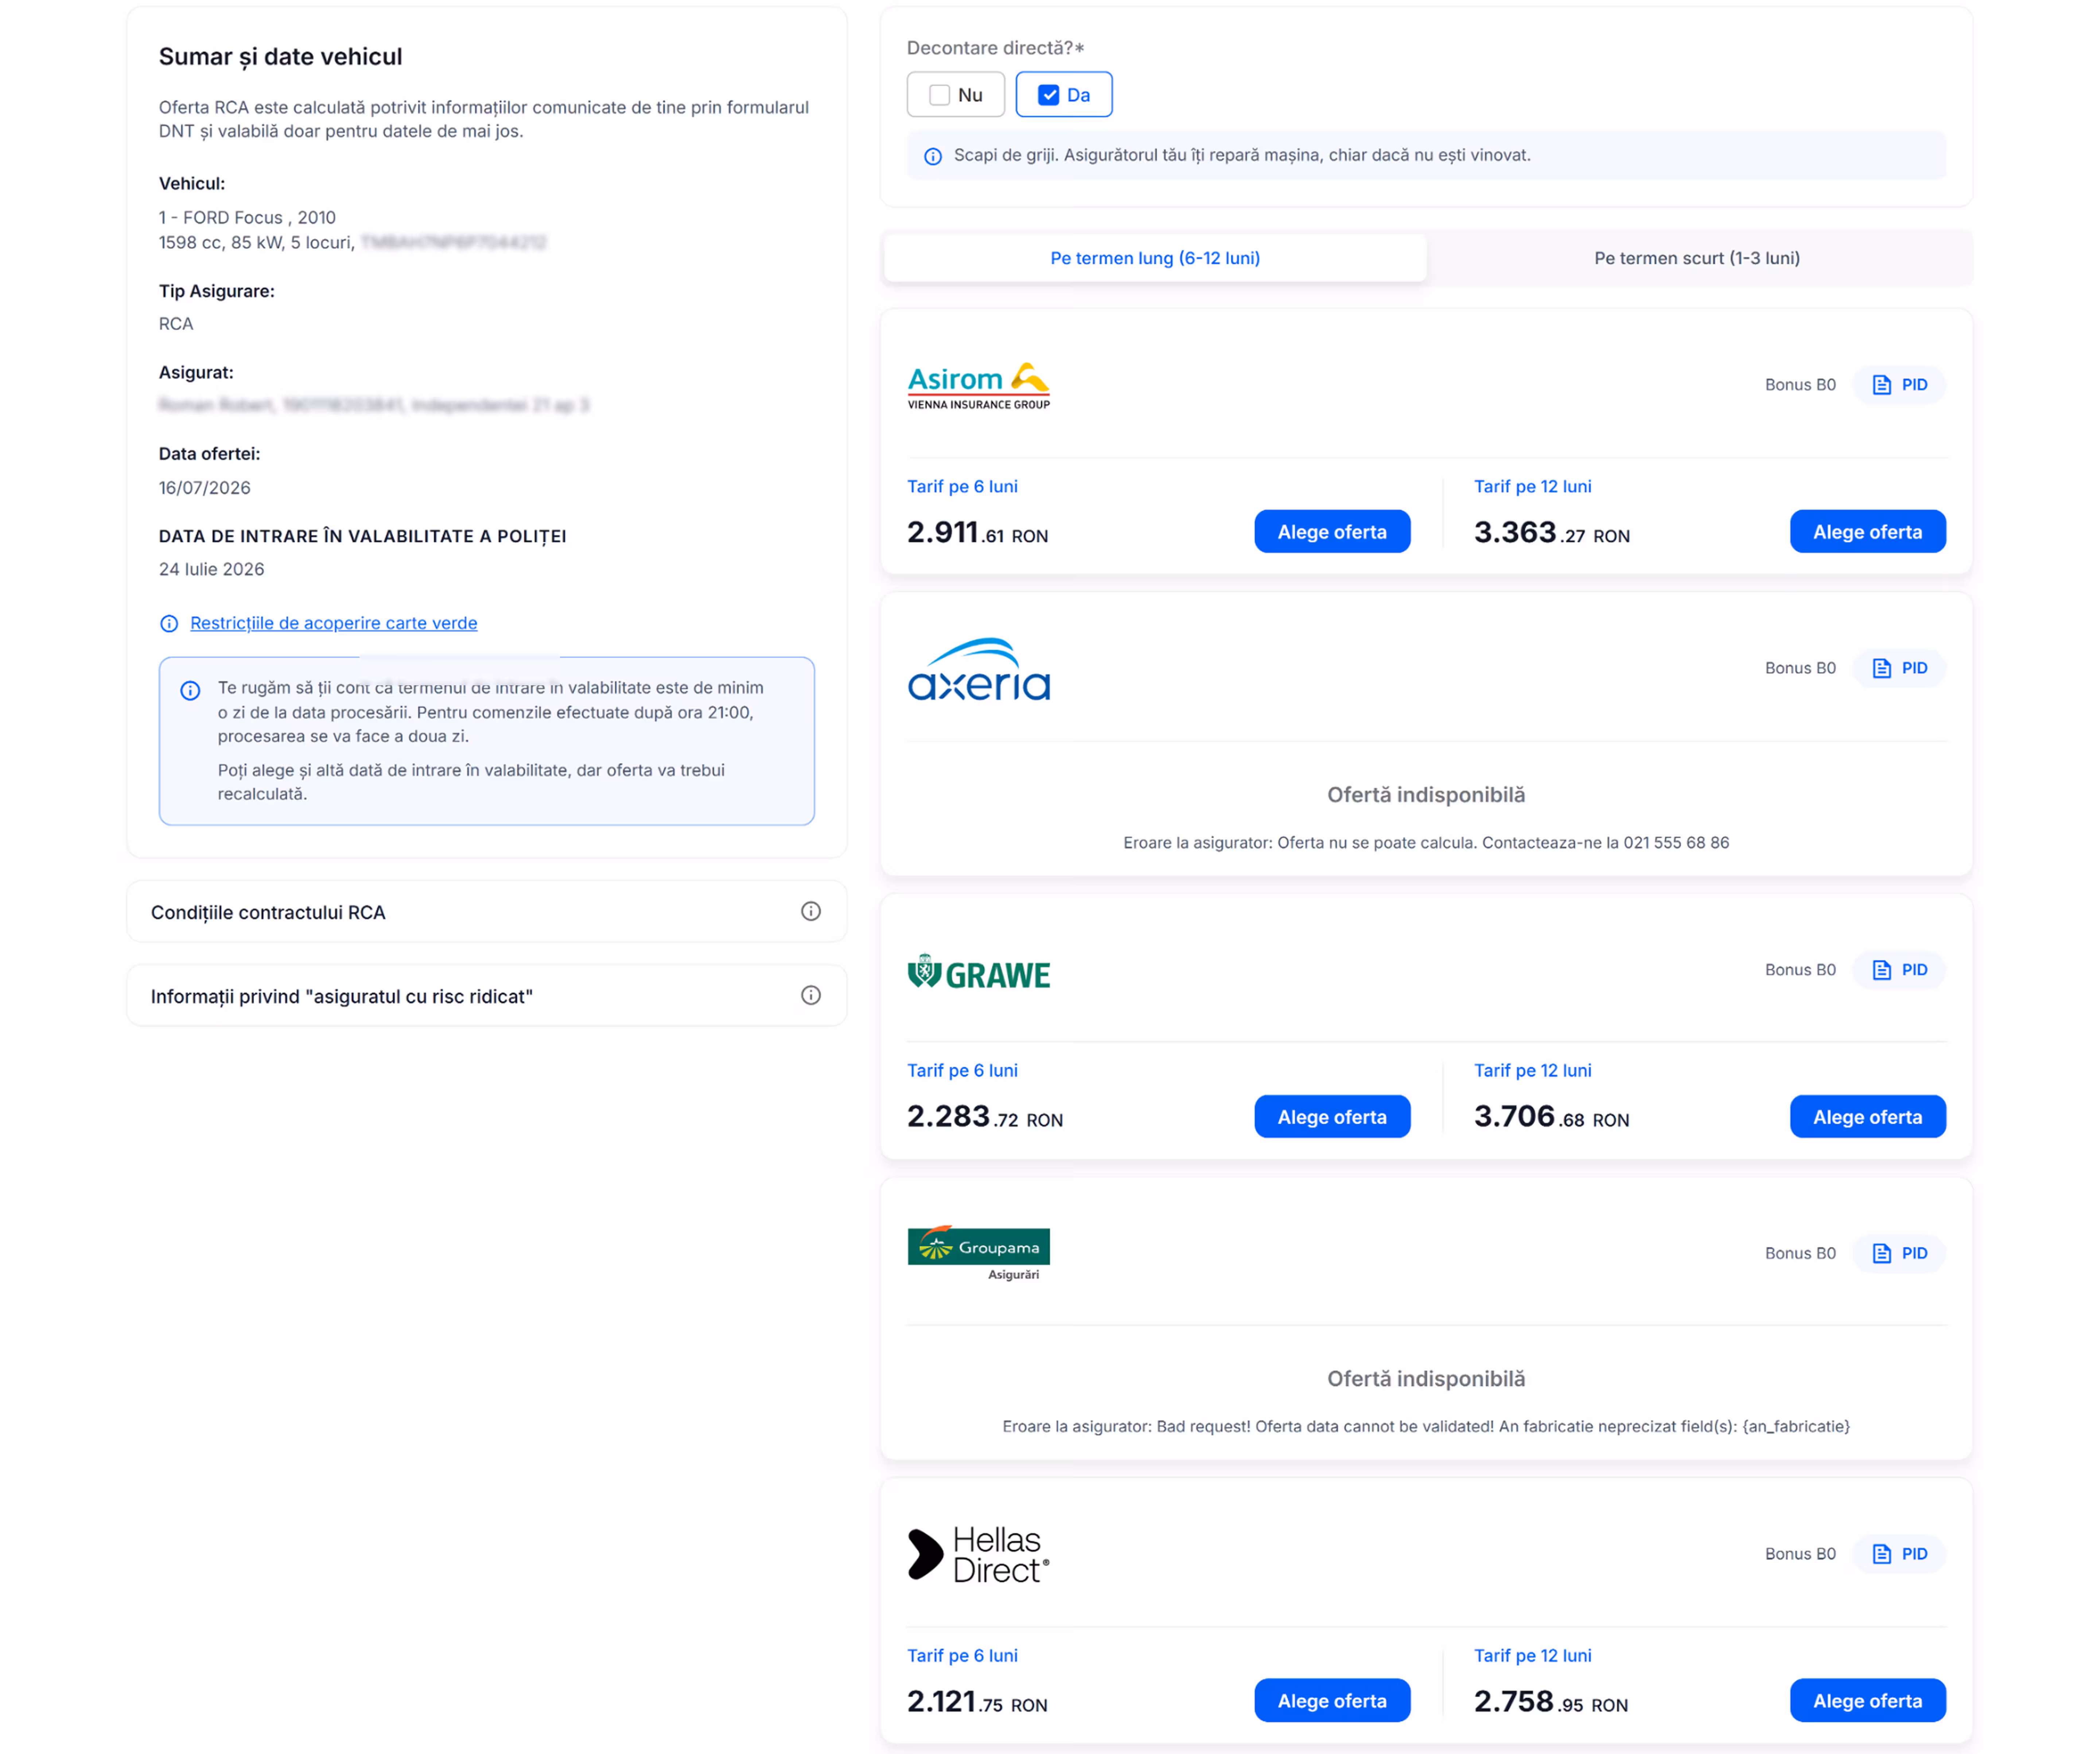This screenshot has width=2100, height=1754.
Task: Click 'Sumar și date vehicul' heading
Action: click(x=281, y=57)
